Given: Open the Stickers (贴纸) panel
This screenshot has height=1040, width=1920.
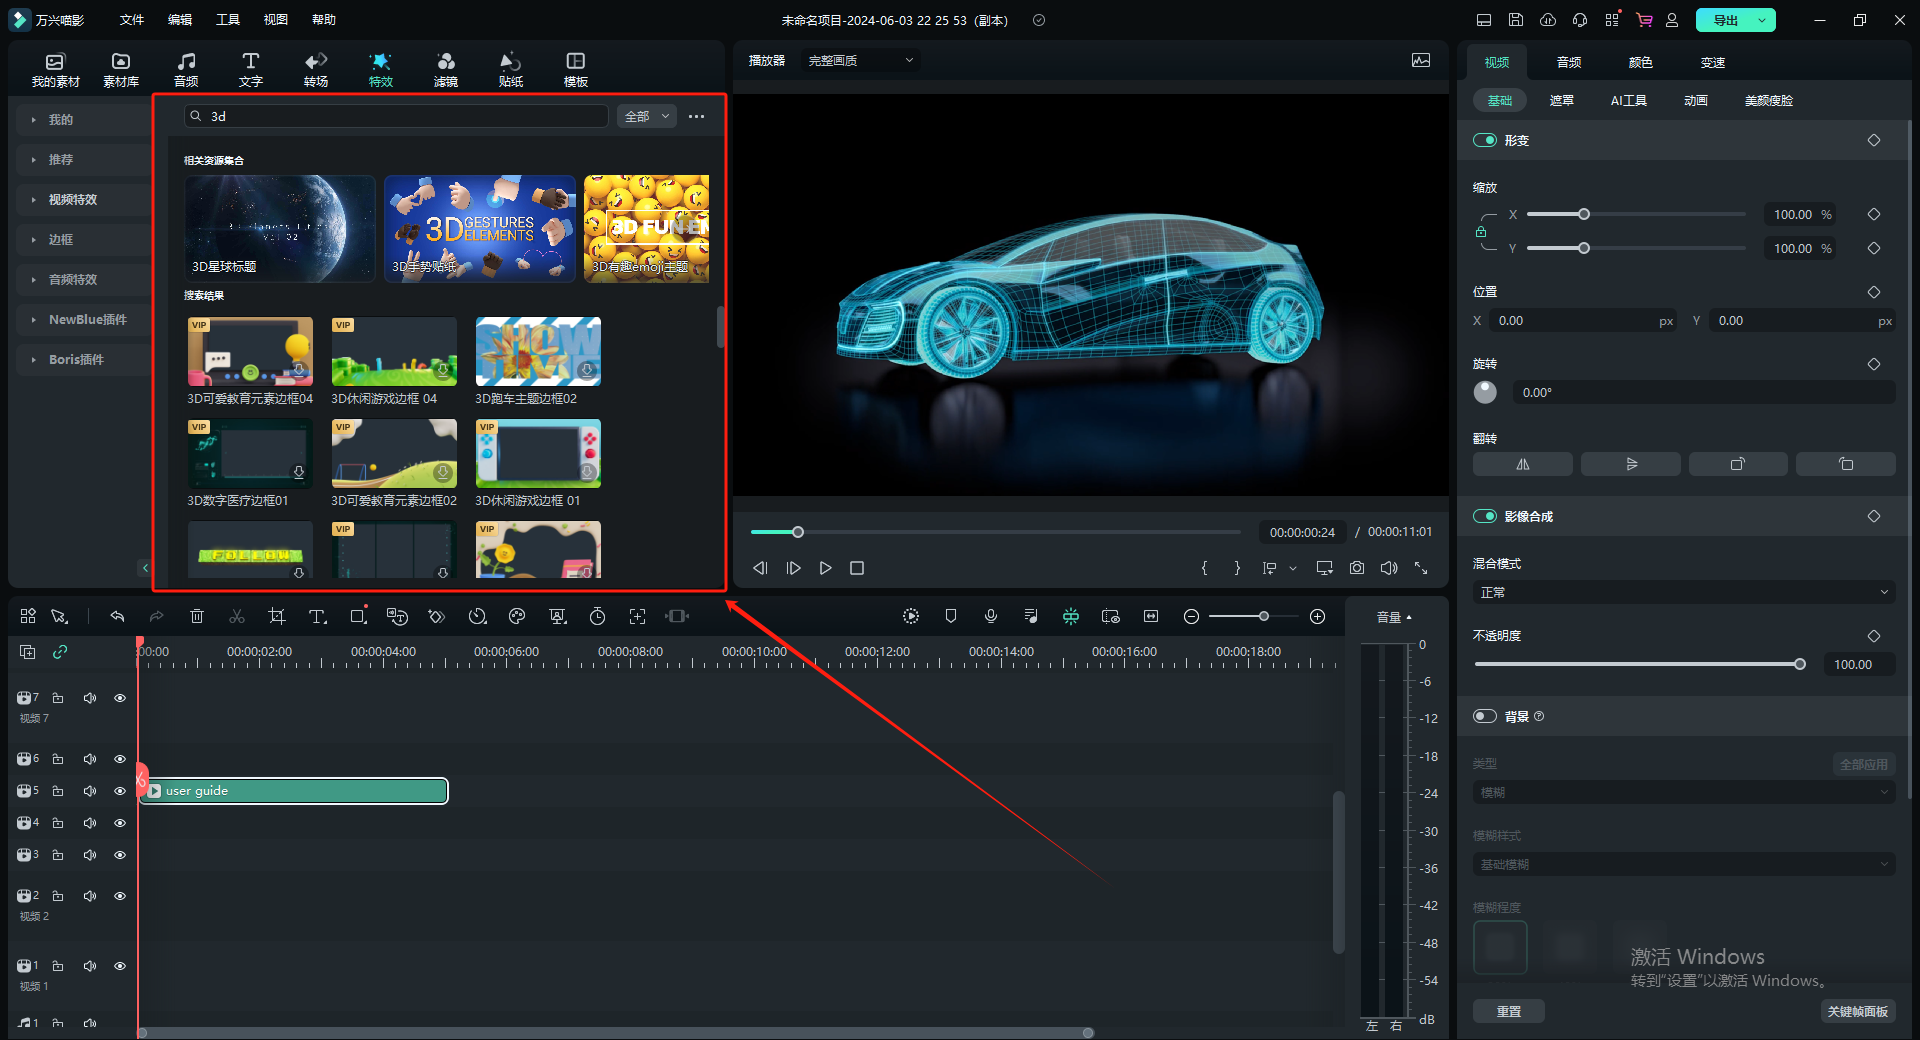Looking at the screenshot, I should pyautogui.click(x=510, y=70).
